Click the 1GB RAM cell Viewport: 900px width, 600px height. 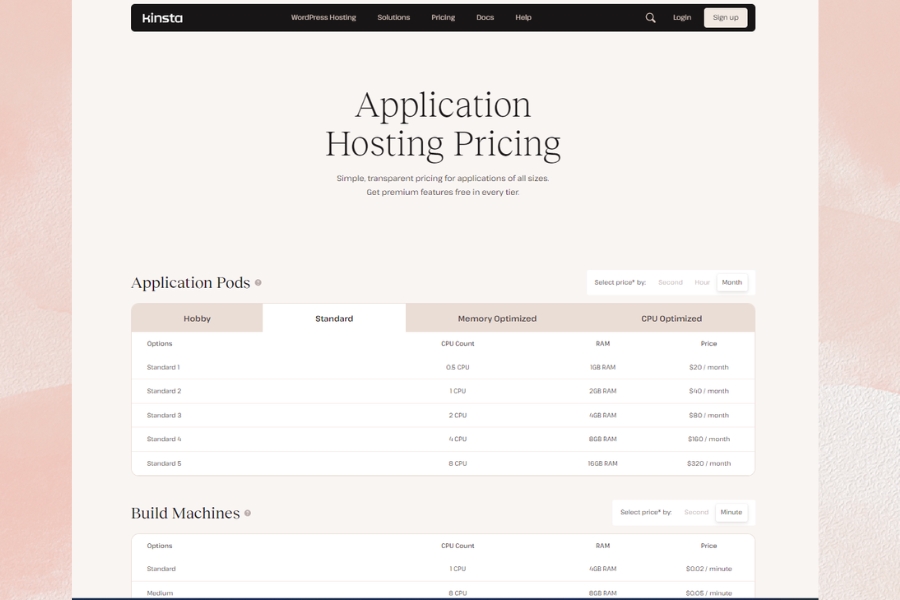603,367
